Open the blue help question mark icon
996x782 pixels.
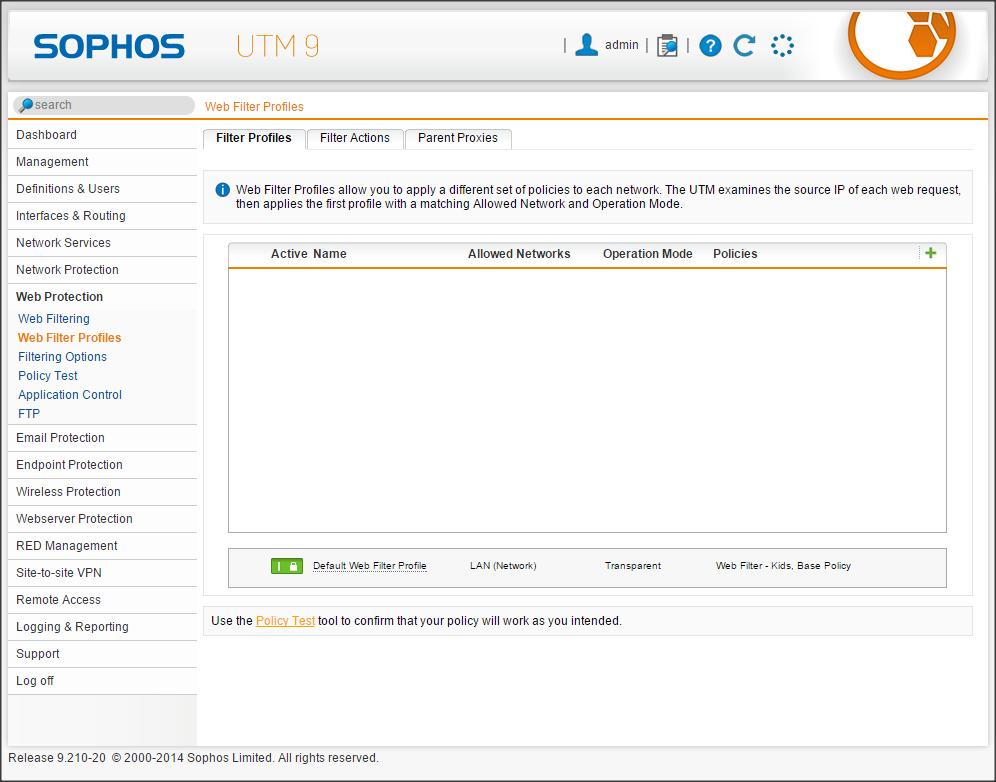pos(710,45)
